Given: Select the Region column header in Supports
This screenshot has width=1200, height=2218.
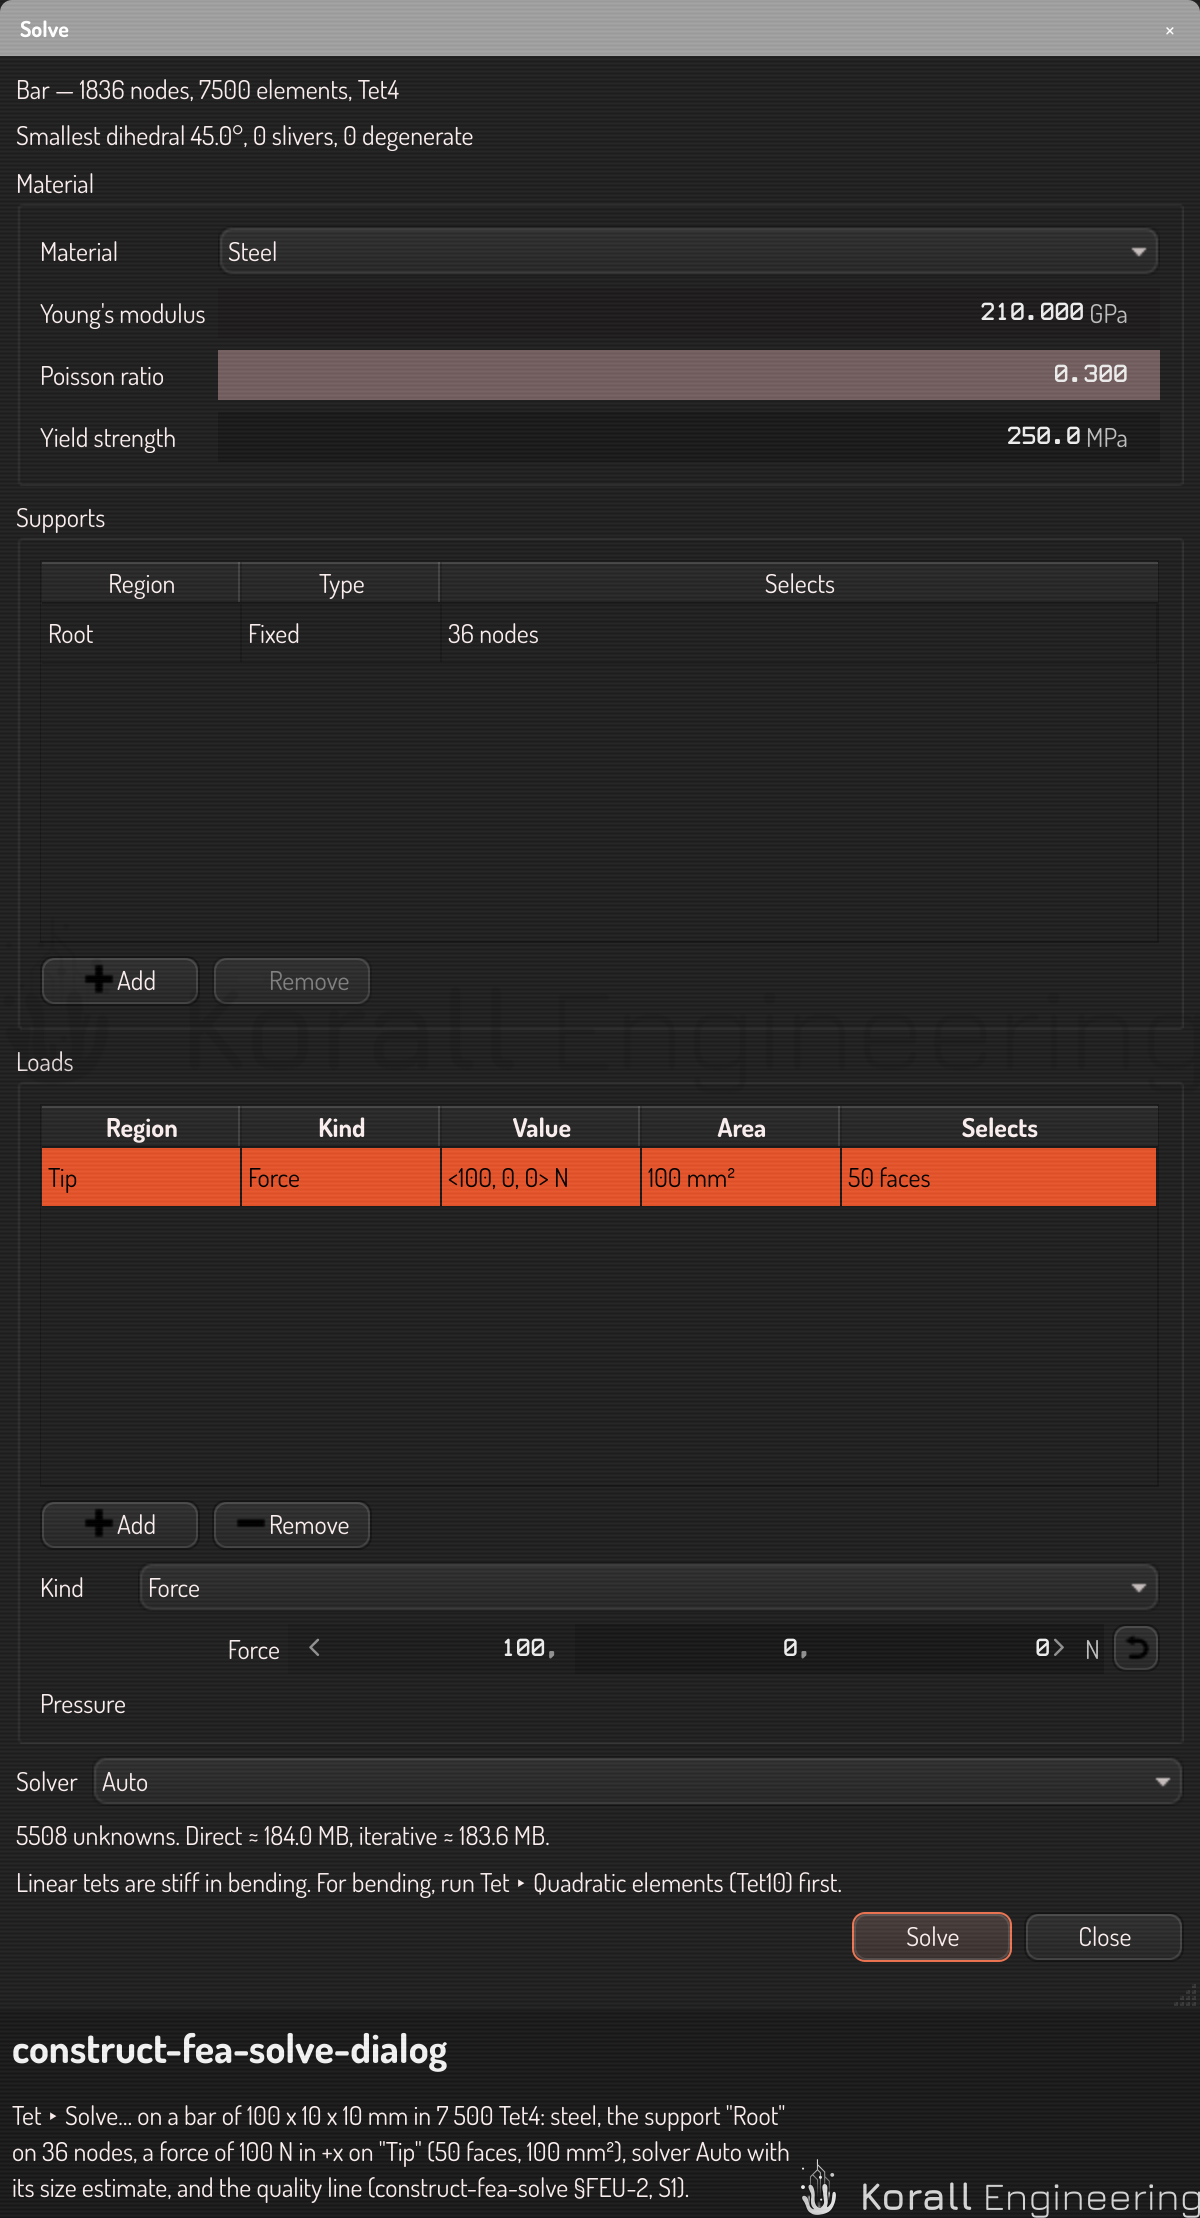Looking at the screenshot, I should pyautogui.click(x=140, y=584).
